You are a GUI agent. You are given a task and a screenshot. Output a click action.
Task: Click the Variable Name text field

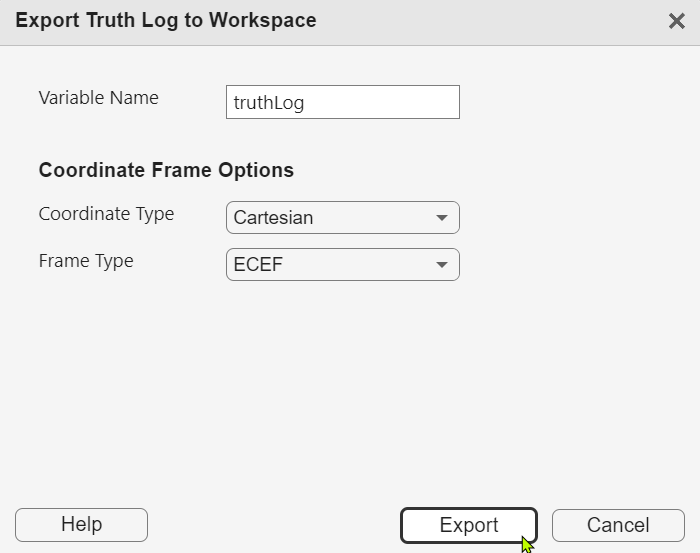coord(342,102)
